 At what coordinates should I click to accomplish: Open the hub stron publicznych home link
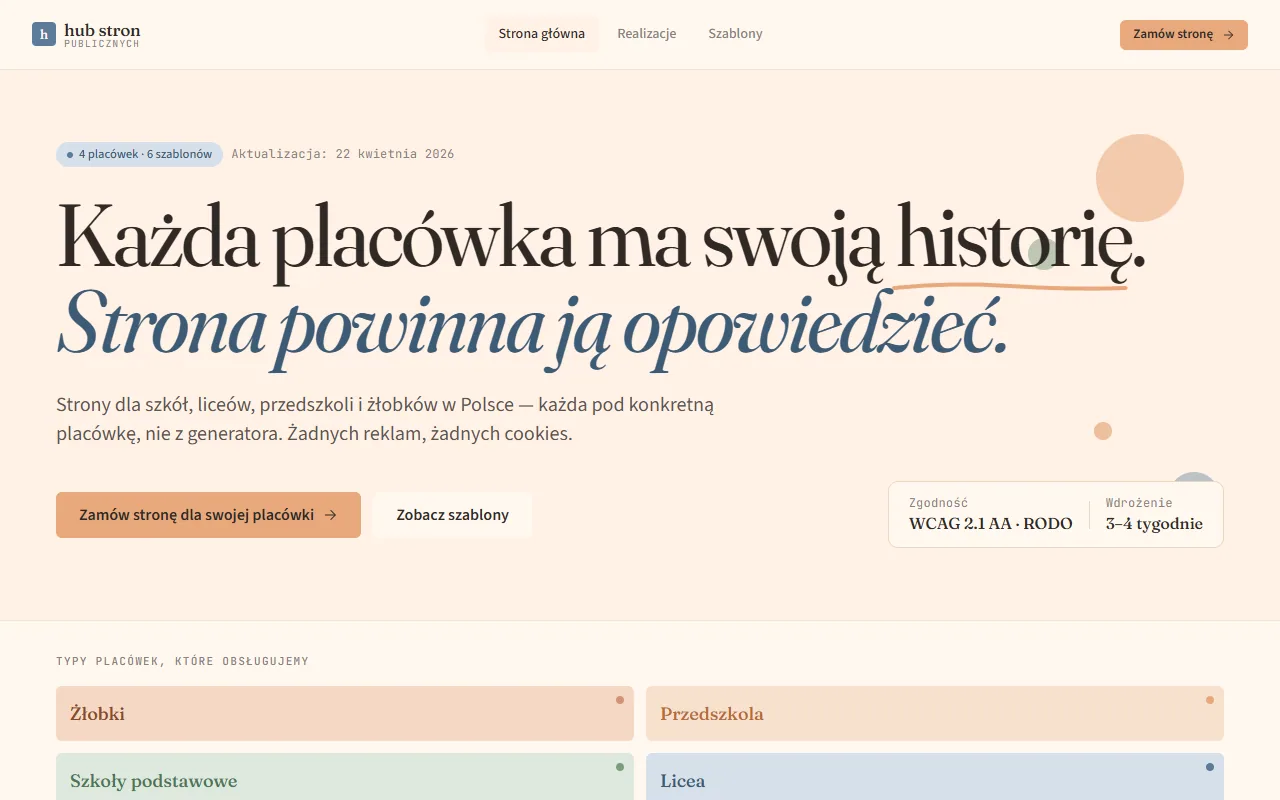coord(86,35)
